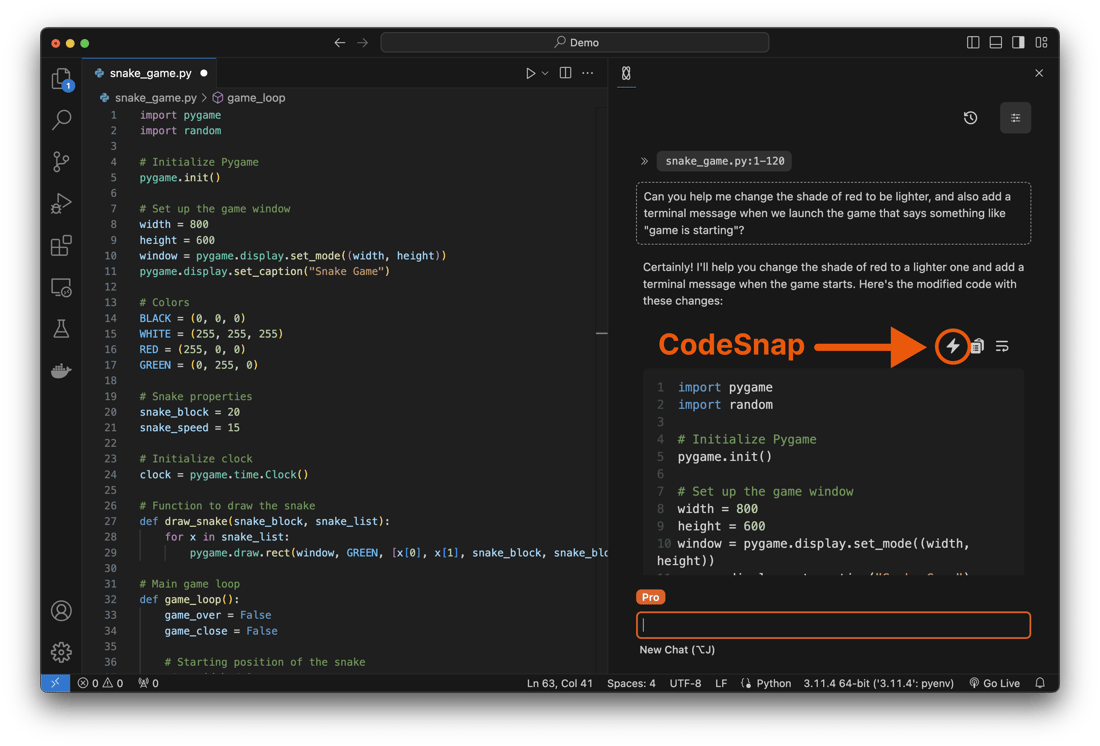This screenshot has width=1100, height=746.
Task: Click the GREEN = (0, 255, 0) code line
Action: point(199,365)
